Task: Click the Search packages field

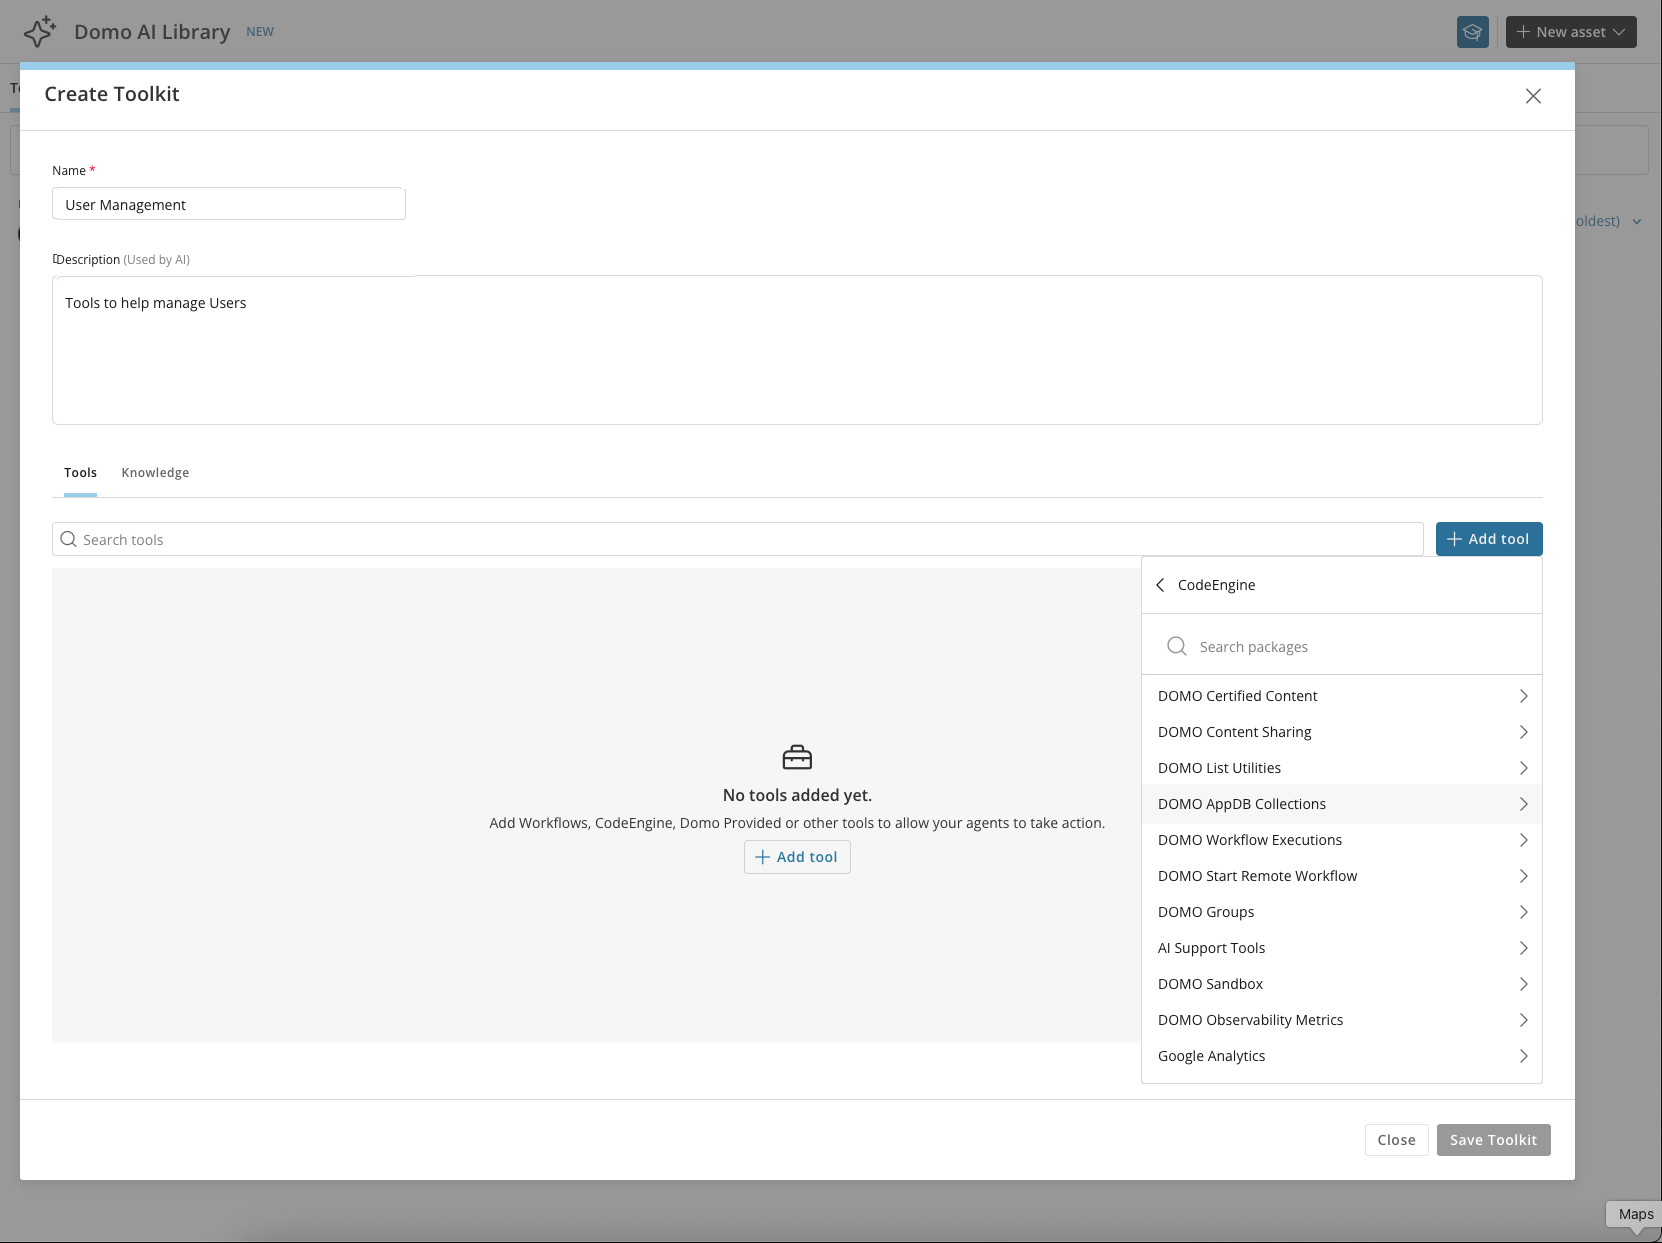Action: (1342, 646)
